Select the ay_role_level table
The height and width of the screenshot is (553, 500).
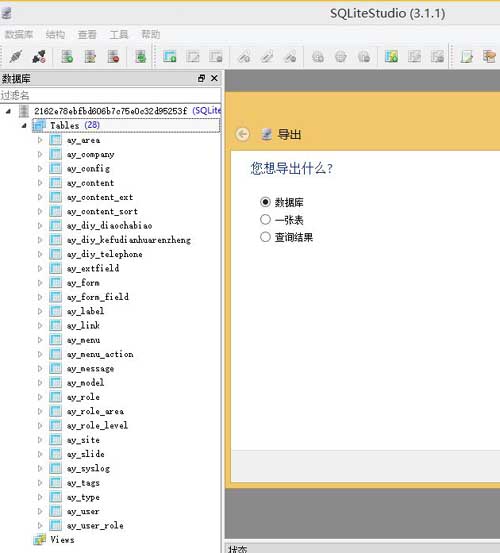[x=97, y=426]
